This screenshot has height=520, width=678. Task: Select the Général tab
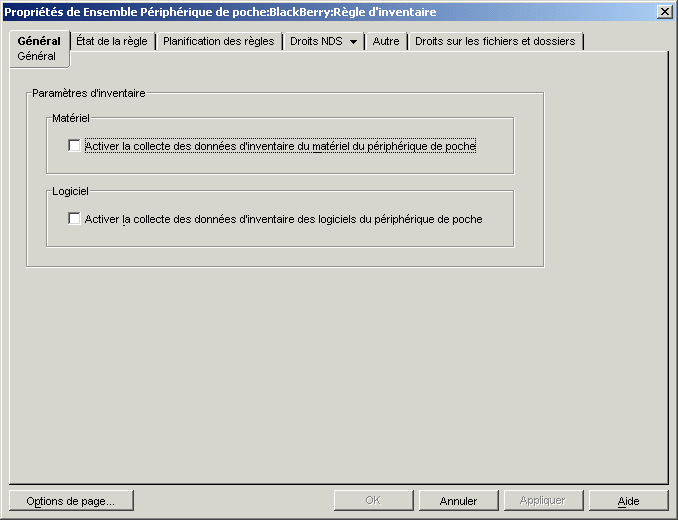click(39, 48)
